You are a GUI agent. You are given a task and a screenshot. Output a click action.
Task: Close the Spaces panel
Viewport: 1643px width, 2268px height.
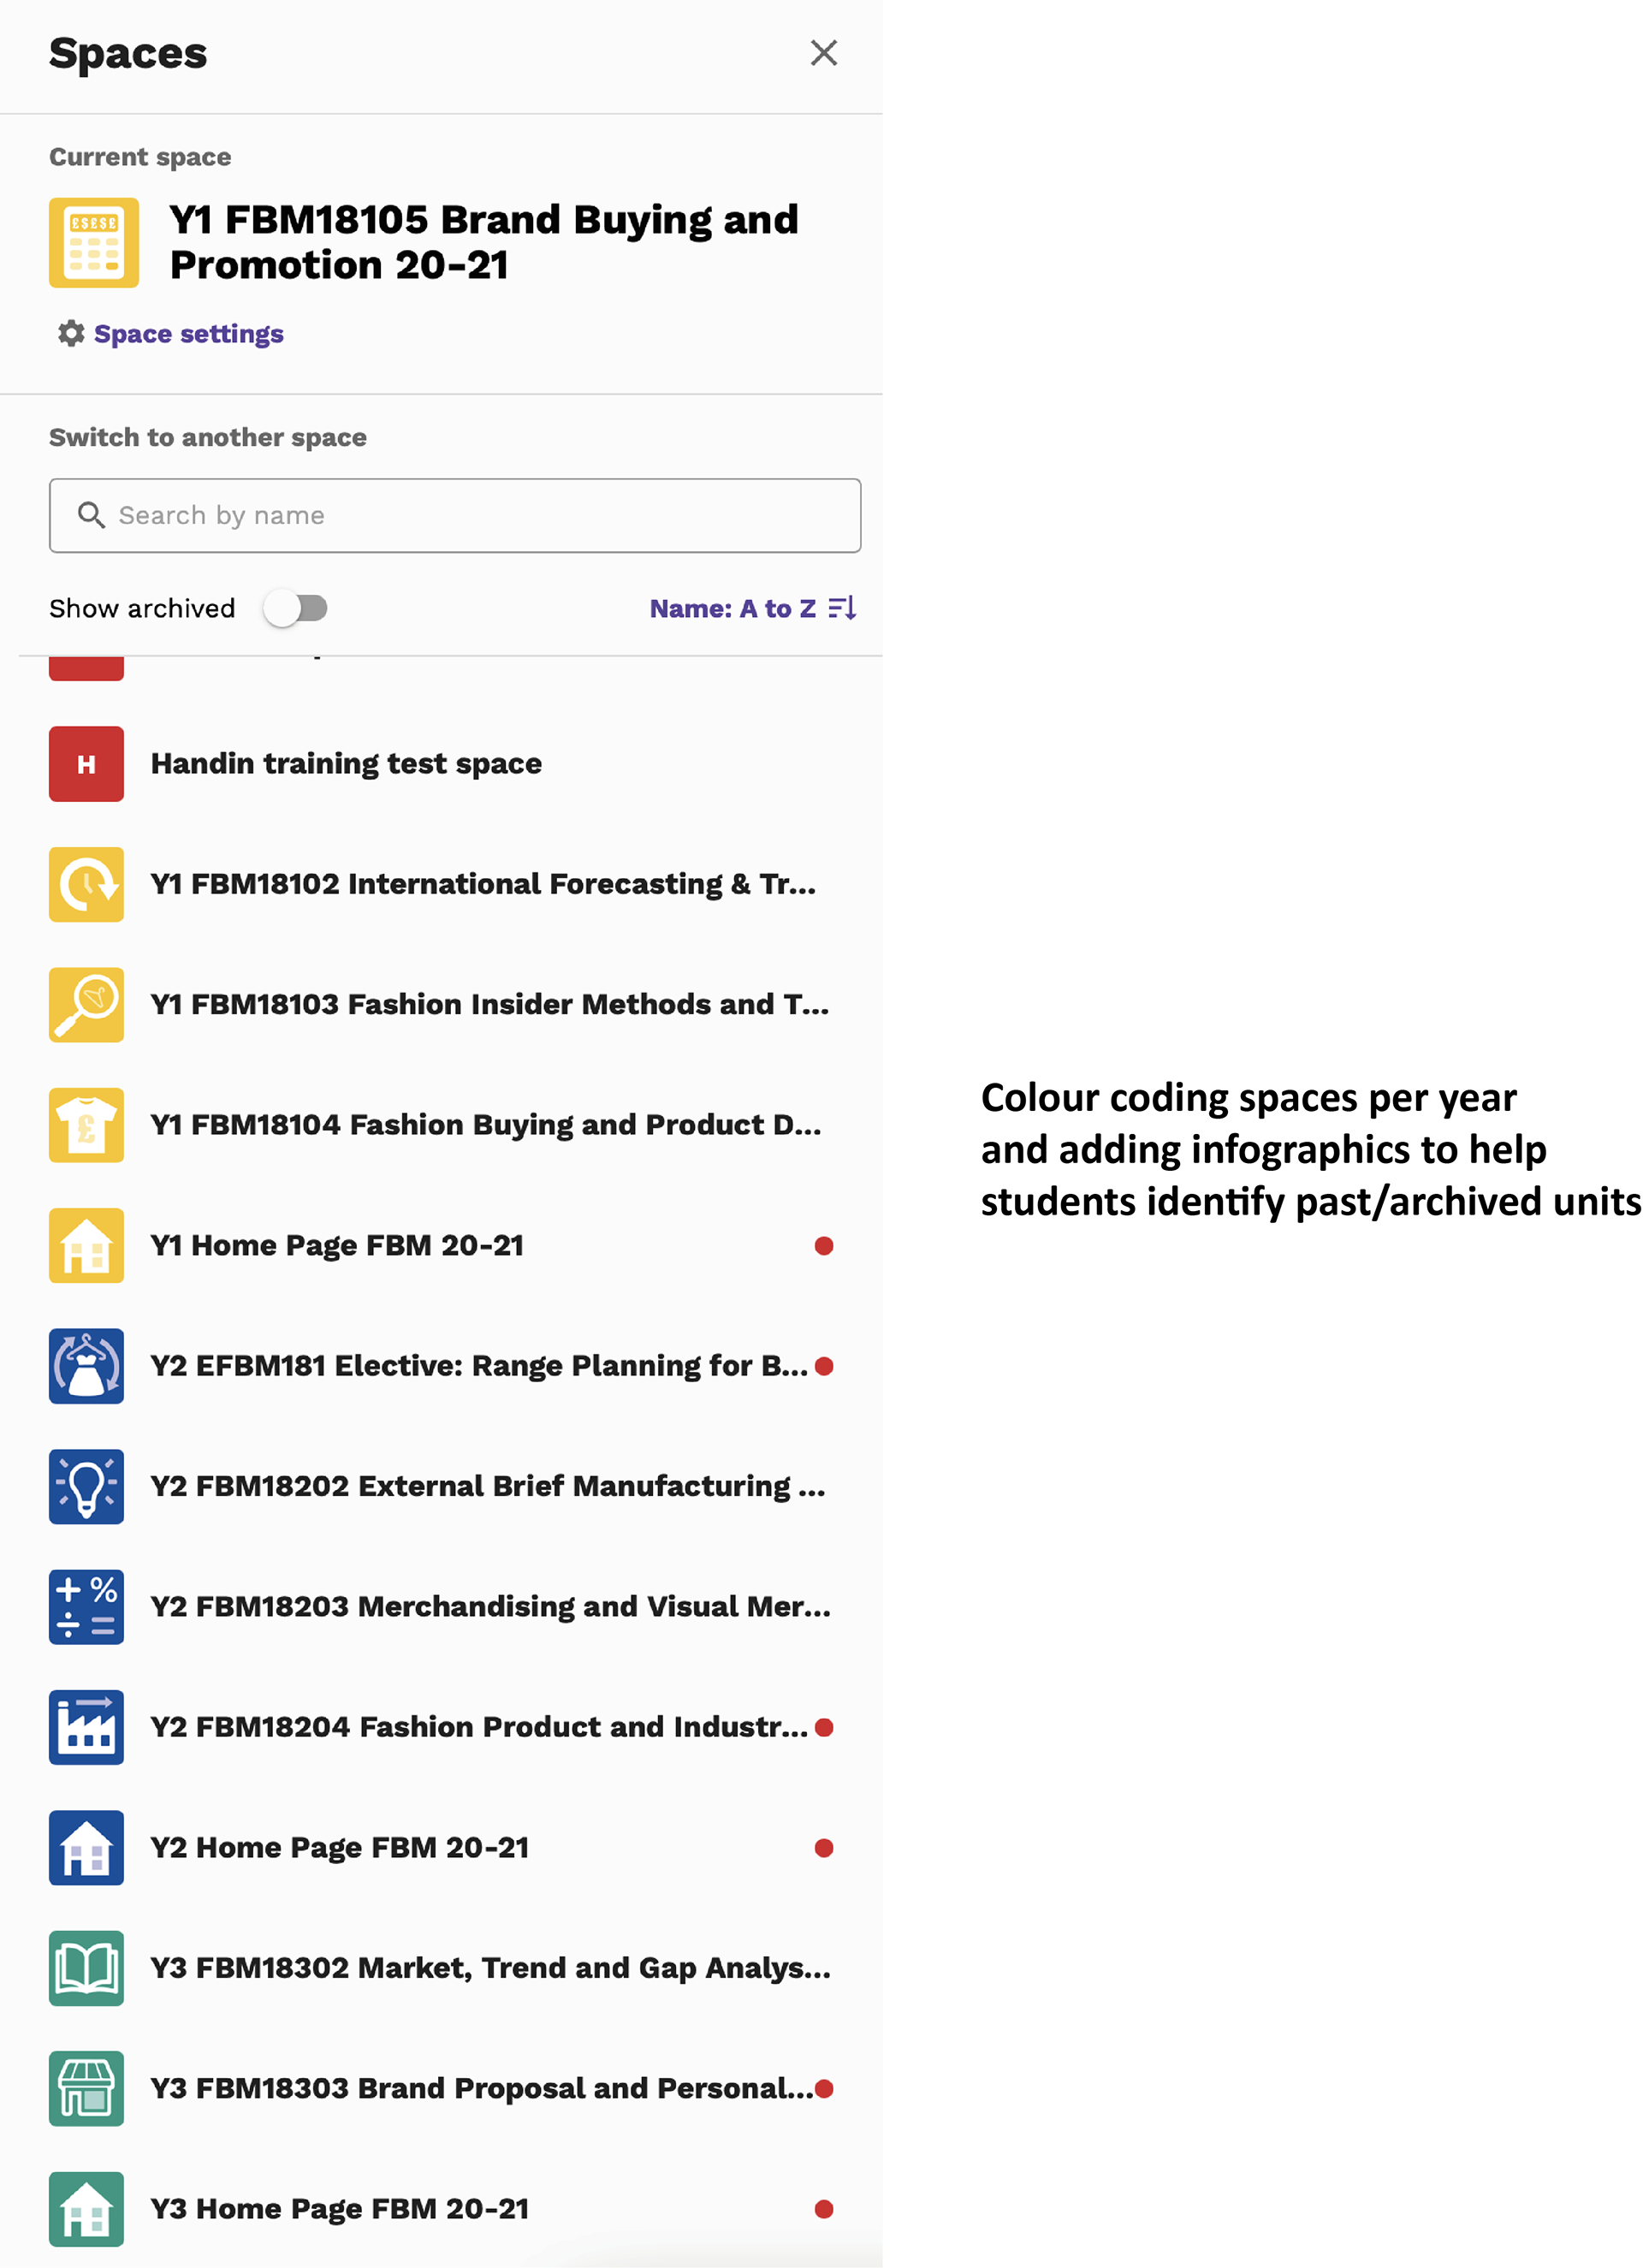(823, 53)
